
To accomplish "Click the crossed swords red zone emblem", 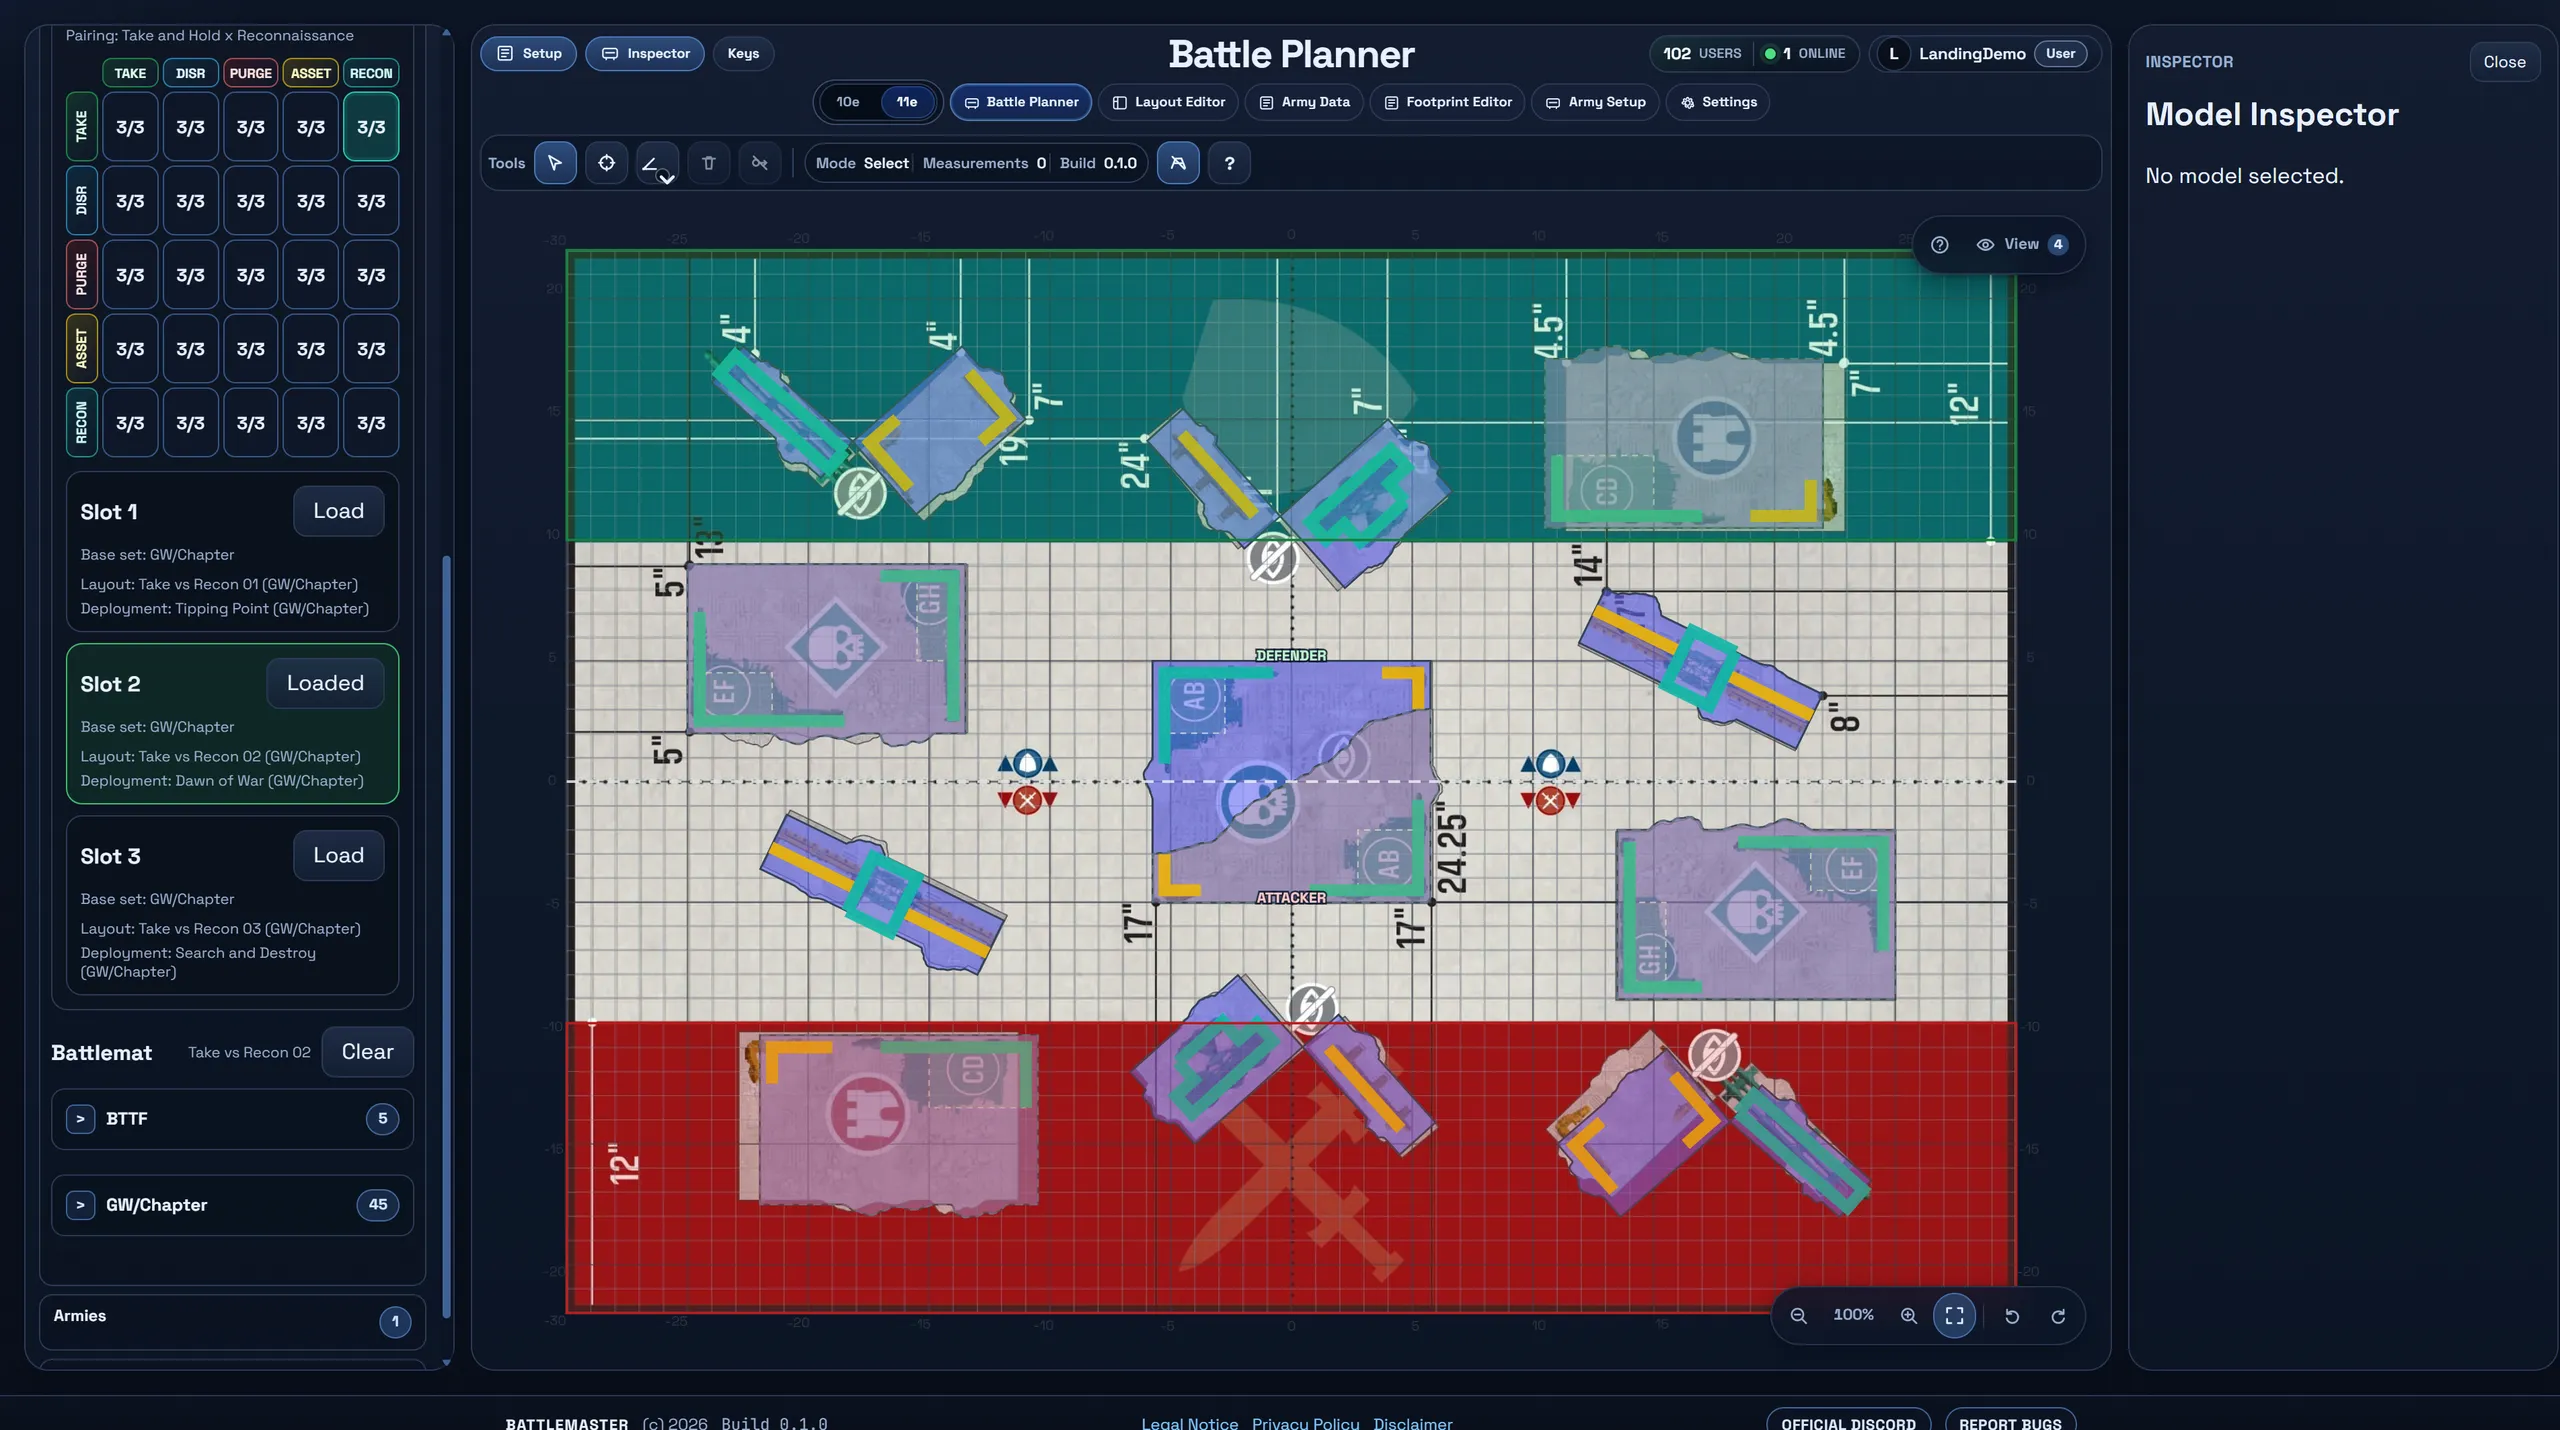I will tap(1292, 1180).
